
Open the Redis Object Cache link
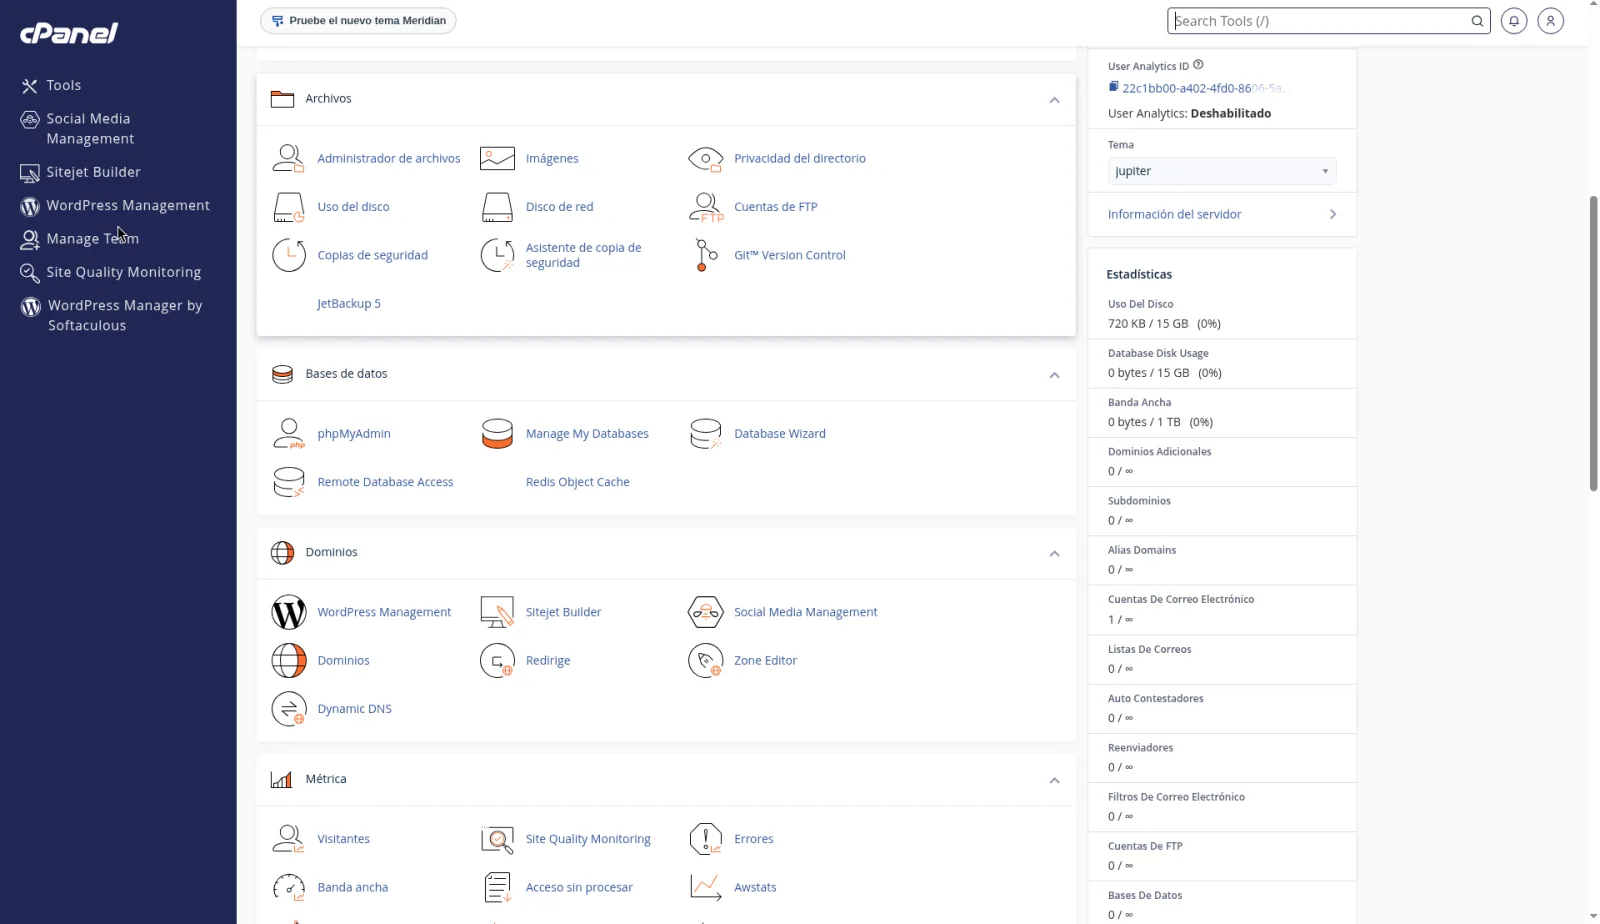pyautogui.click(x=578, y=482)
